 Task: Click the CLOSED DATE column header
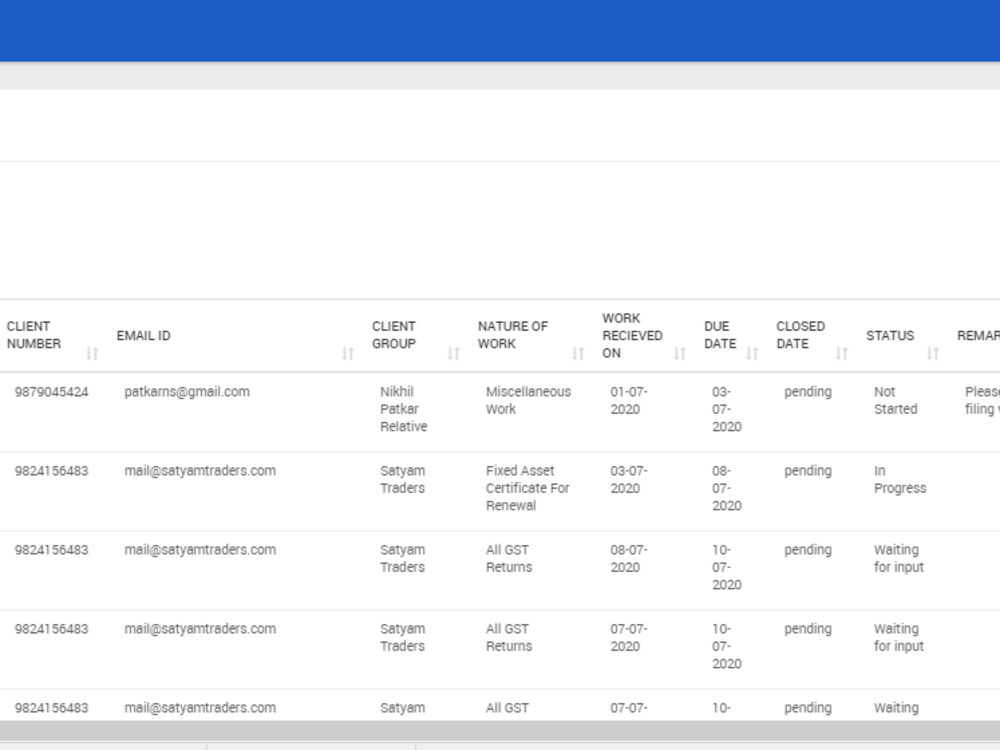(800, 335)
